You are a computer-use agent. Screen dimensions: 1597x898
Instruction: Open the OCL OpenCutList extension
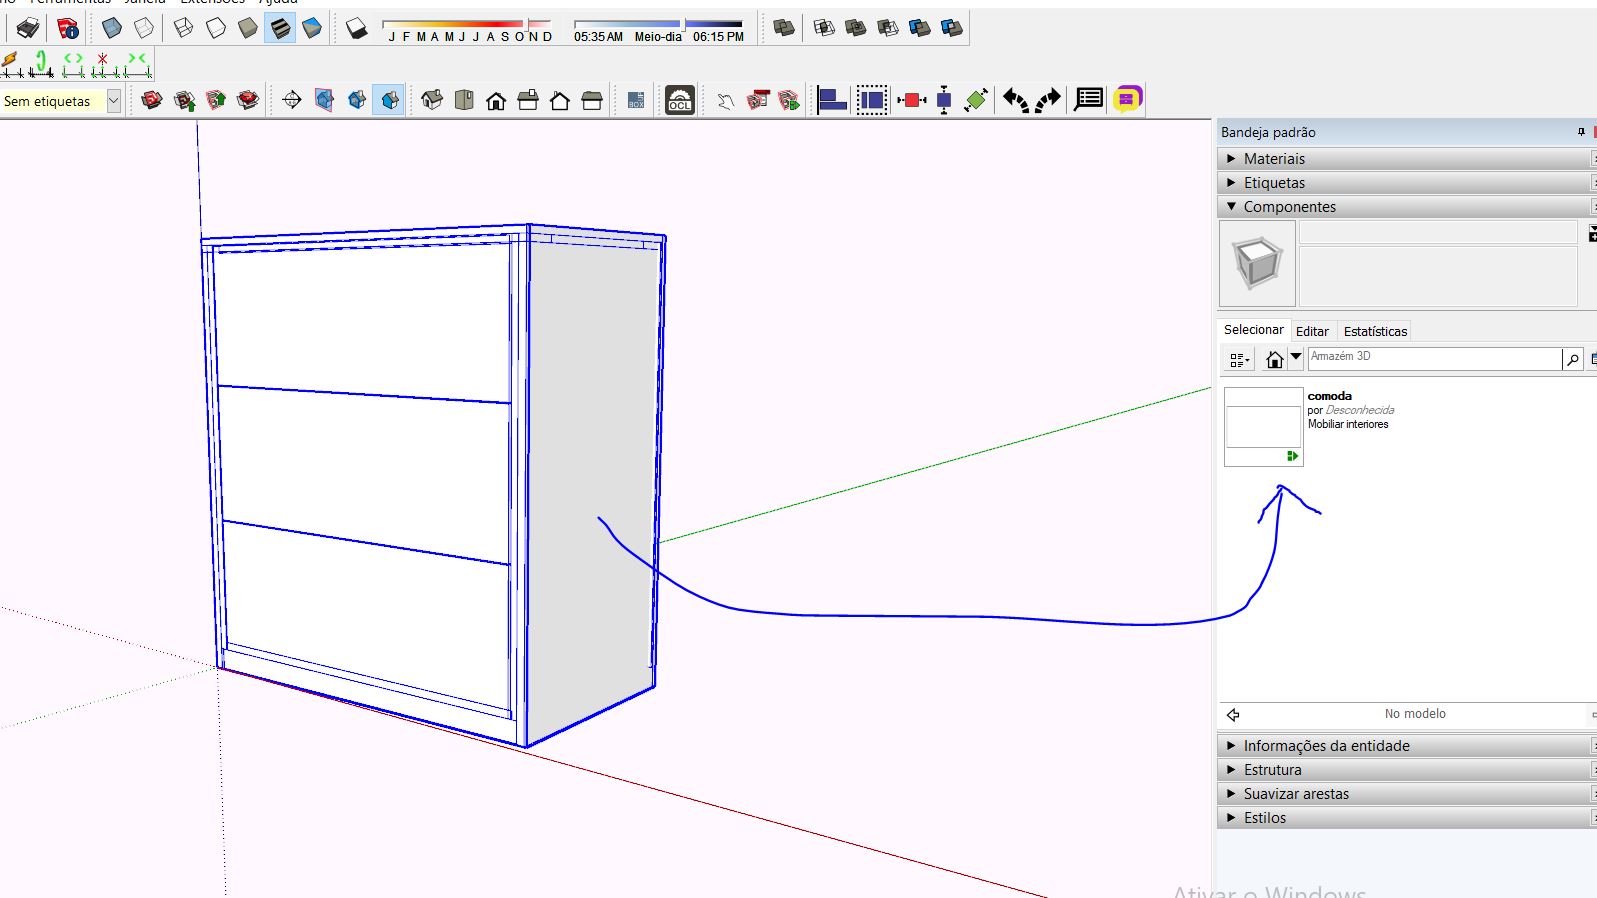click(x=680, y=100)
